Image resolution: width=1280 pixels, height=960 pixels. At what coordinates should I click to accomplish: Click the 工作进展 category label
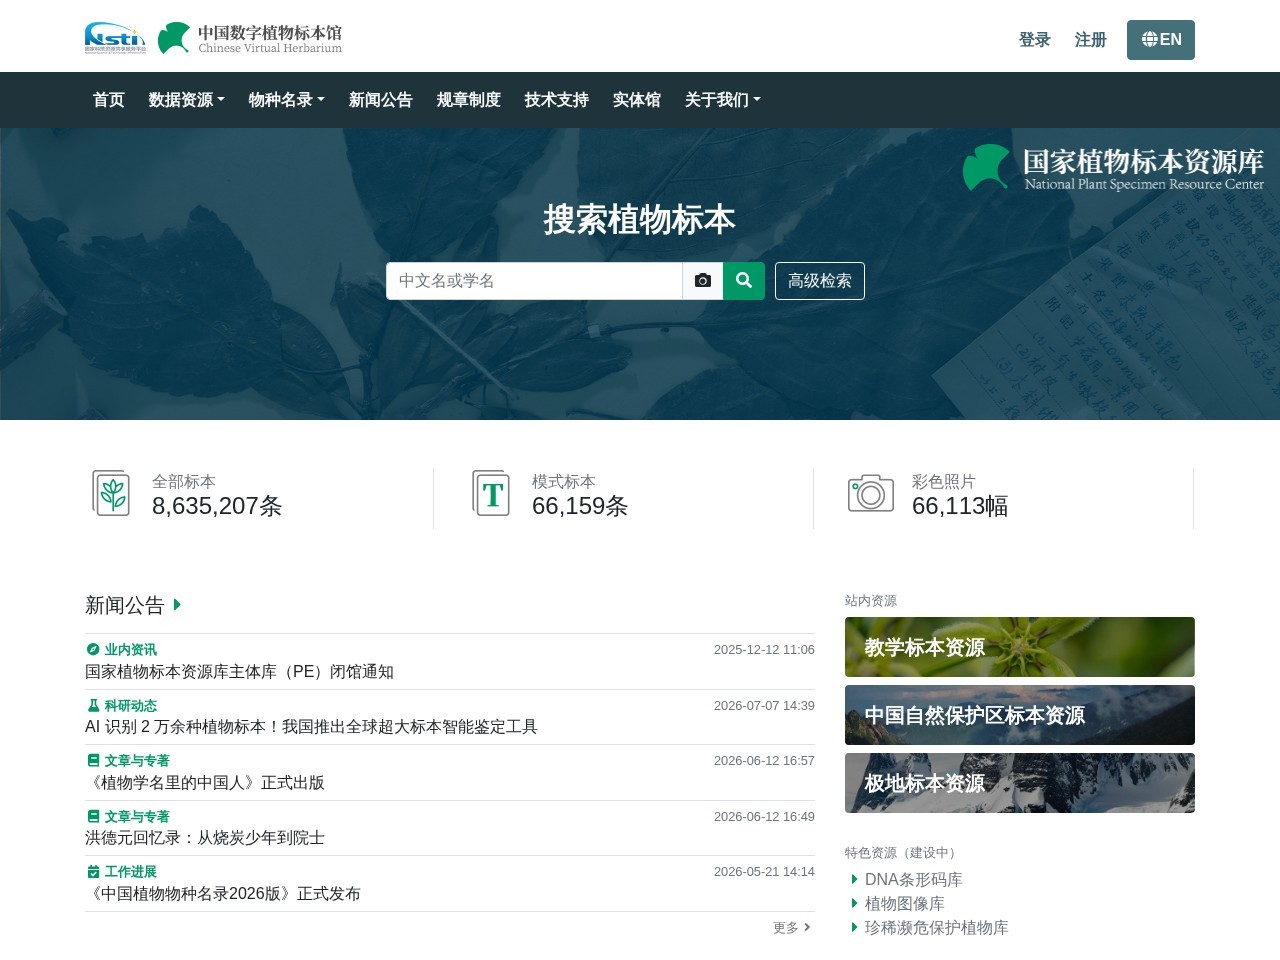[x=131, y=872]
